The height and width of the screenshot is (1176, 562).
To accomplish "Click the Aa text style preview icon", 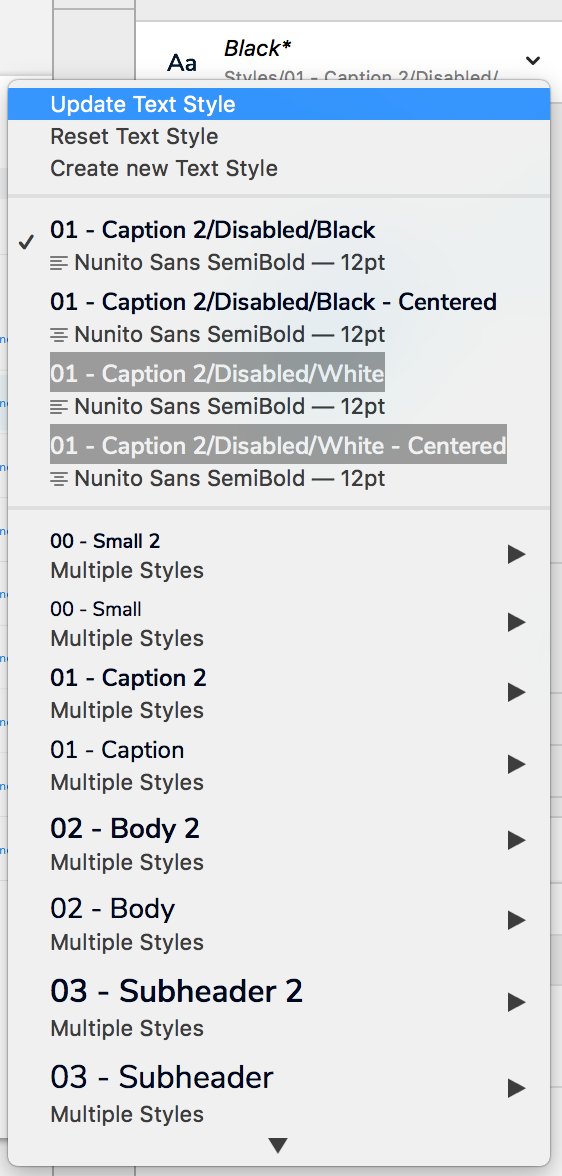I will (182, 62).
